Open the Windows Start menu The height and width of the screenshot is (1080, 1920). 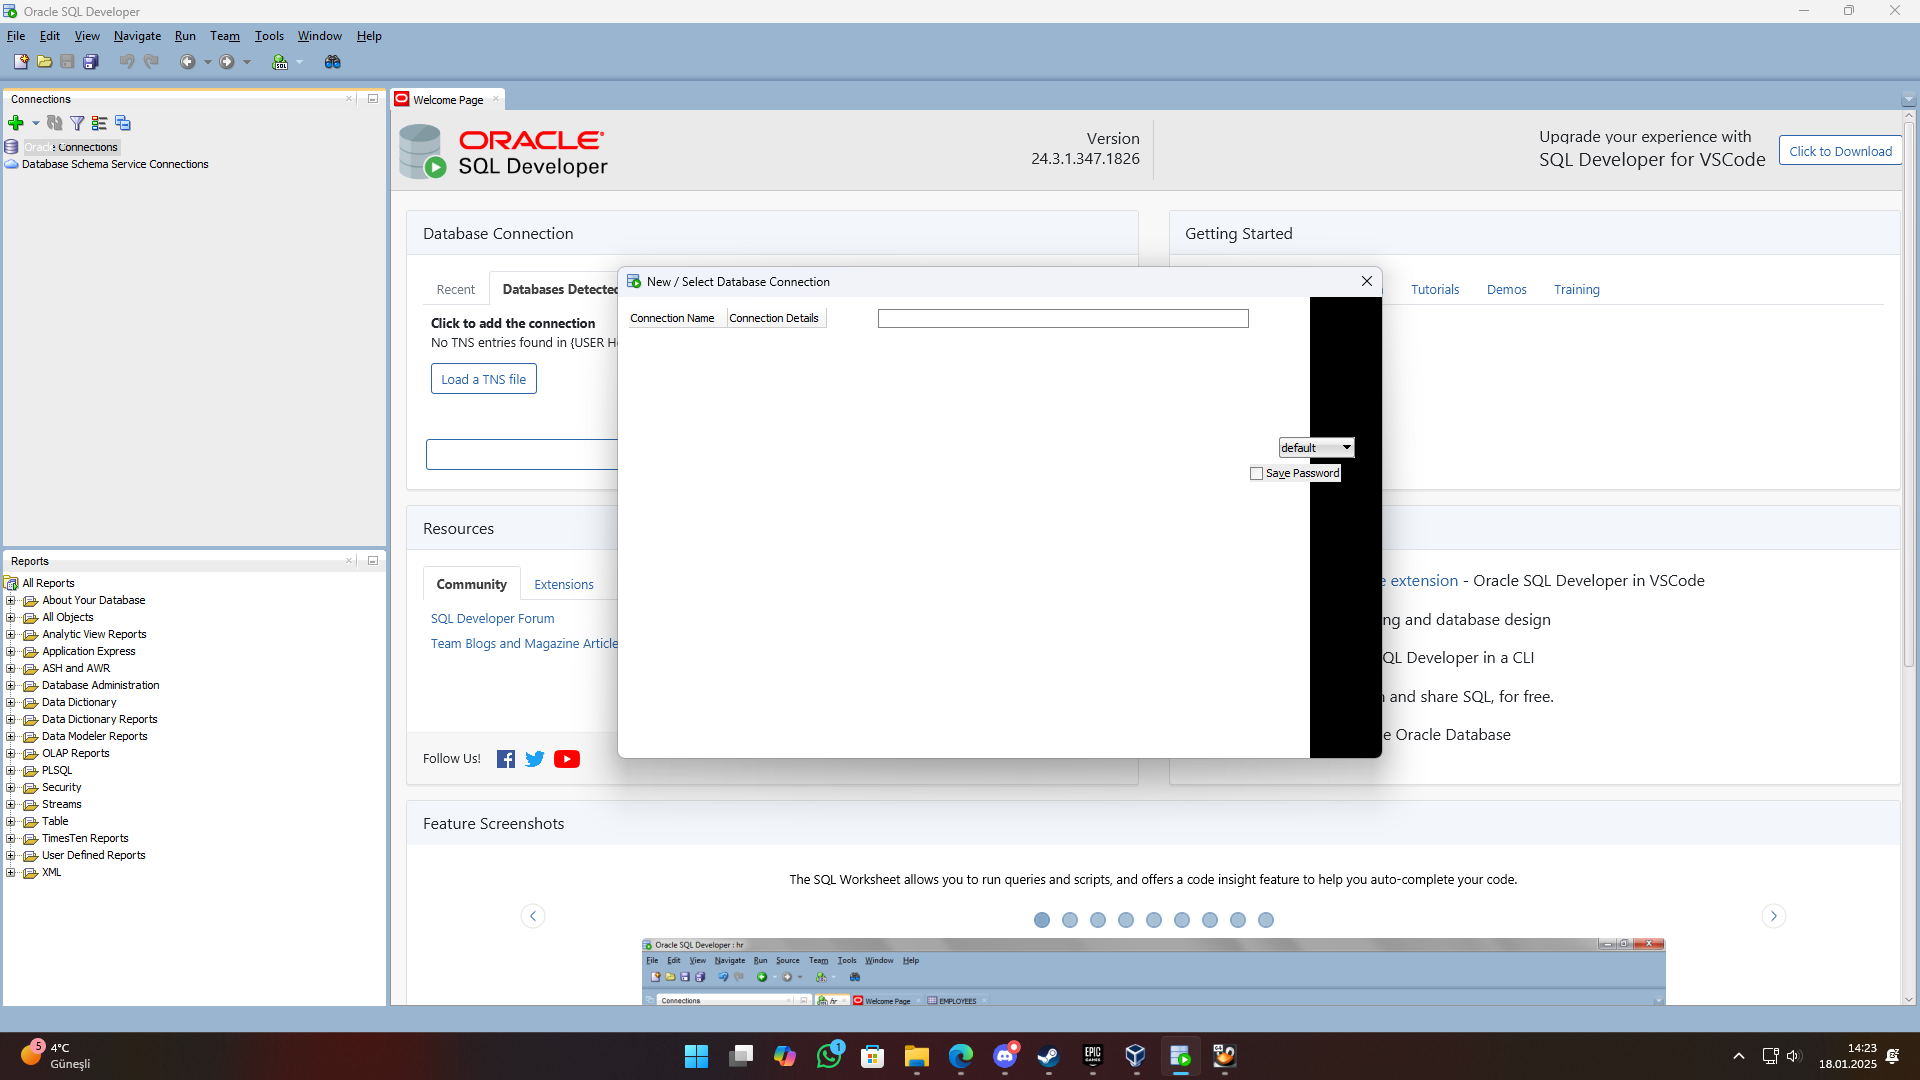[696, 1056]
